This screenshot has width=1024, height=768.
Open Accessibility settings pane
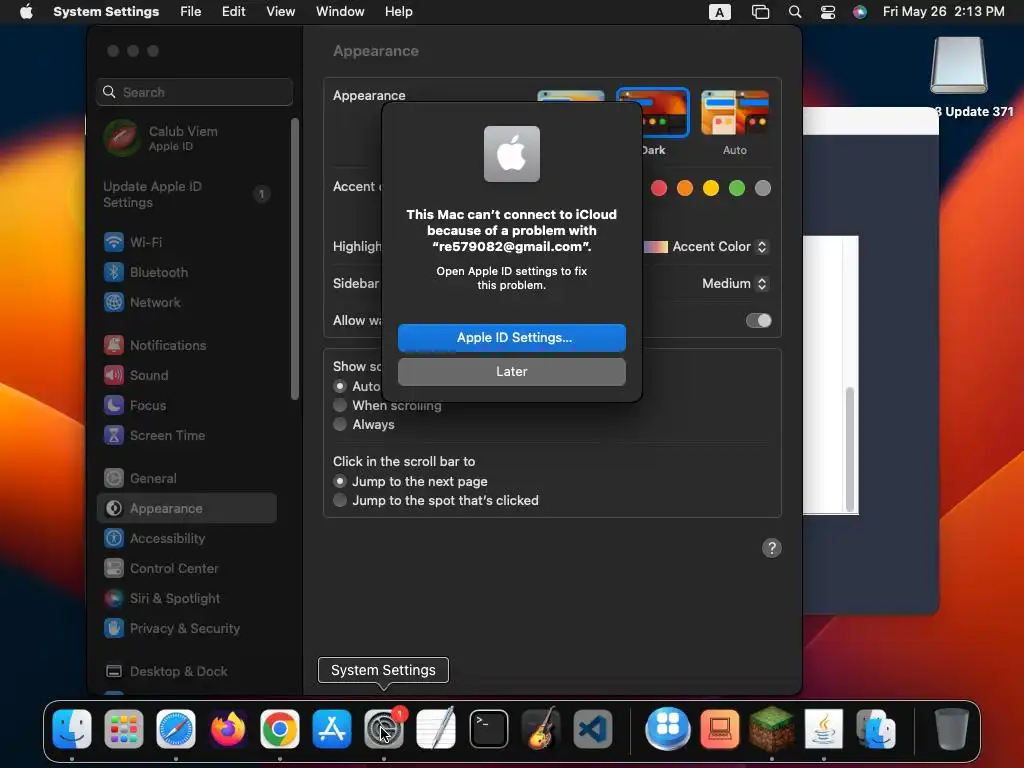click(x=188, y=538)
